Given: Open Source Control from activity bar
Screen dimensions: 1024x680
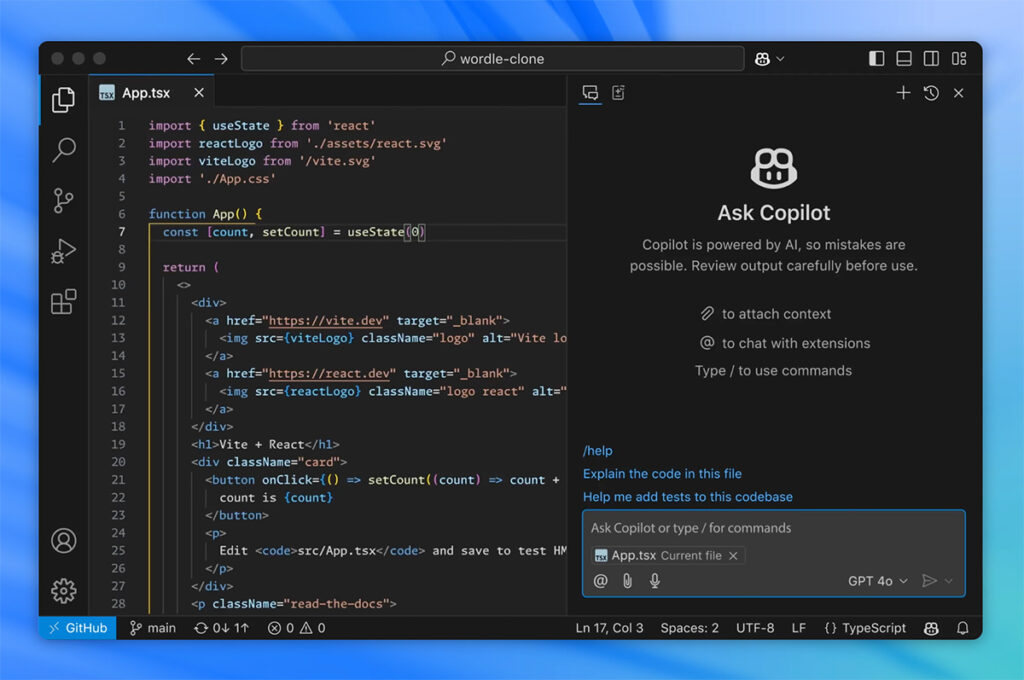Looking at the screenshot, I should (63, 200).
